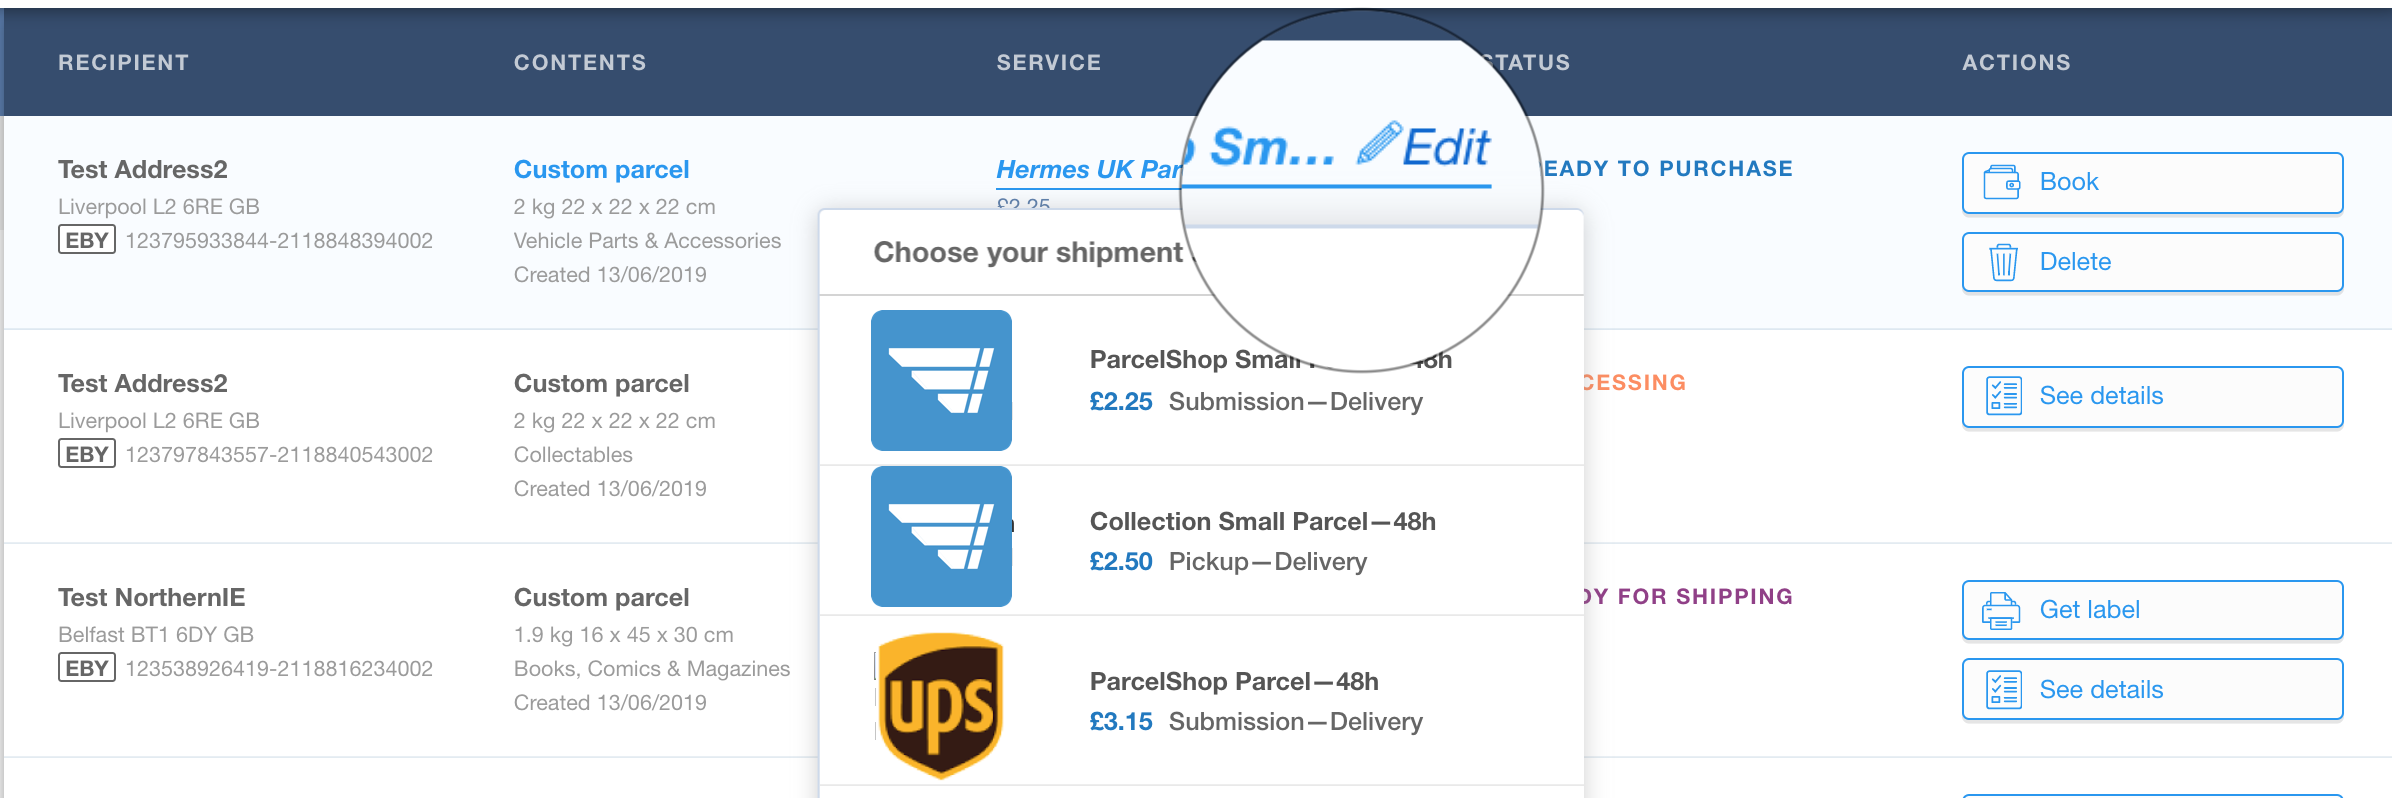Click the pencil Edit icon in magnifier
Image resolution: width=2392 pixels, height=798 pixels.
pyautogui.click(x=1379, y=143)
